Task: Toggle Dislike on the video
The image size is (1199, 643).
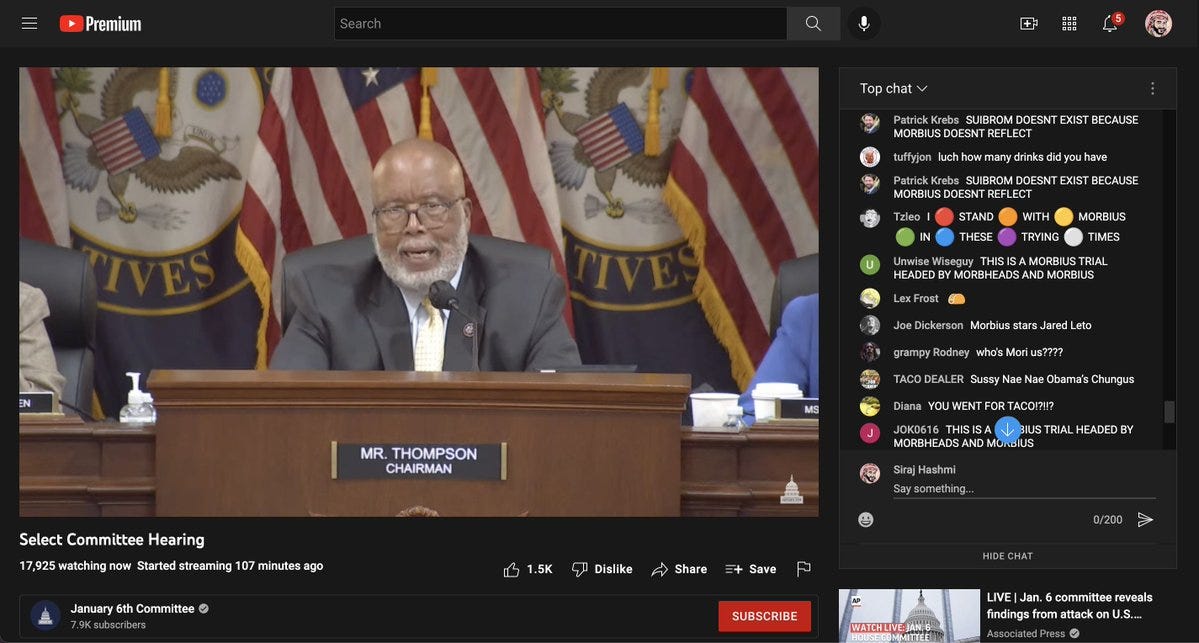Action: click(x=602, y=569)
